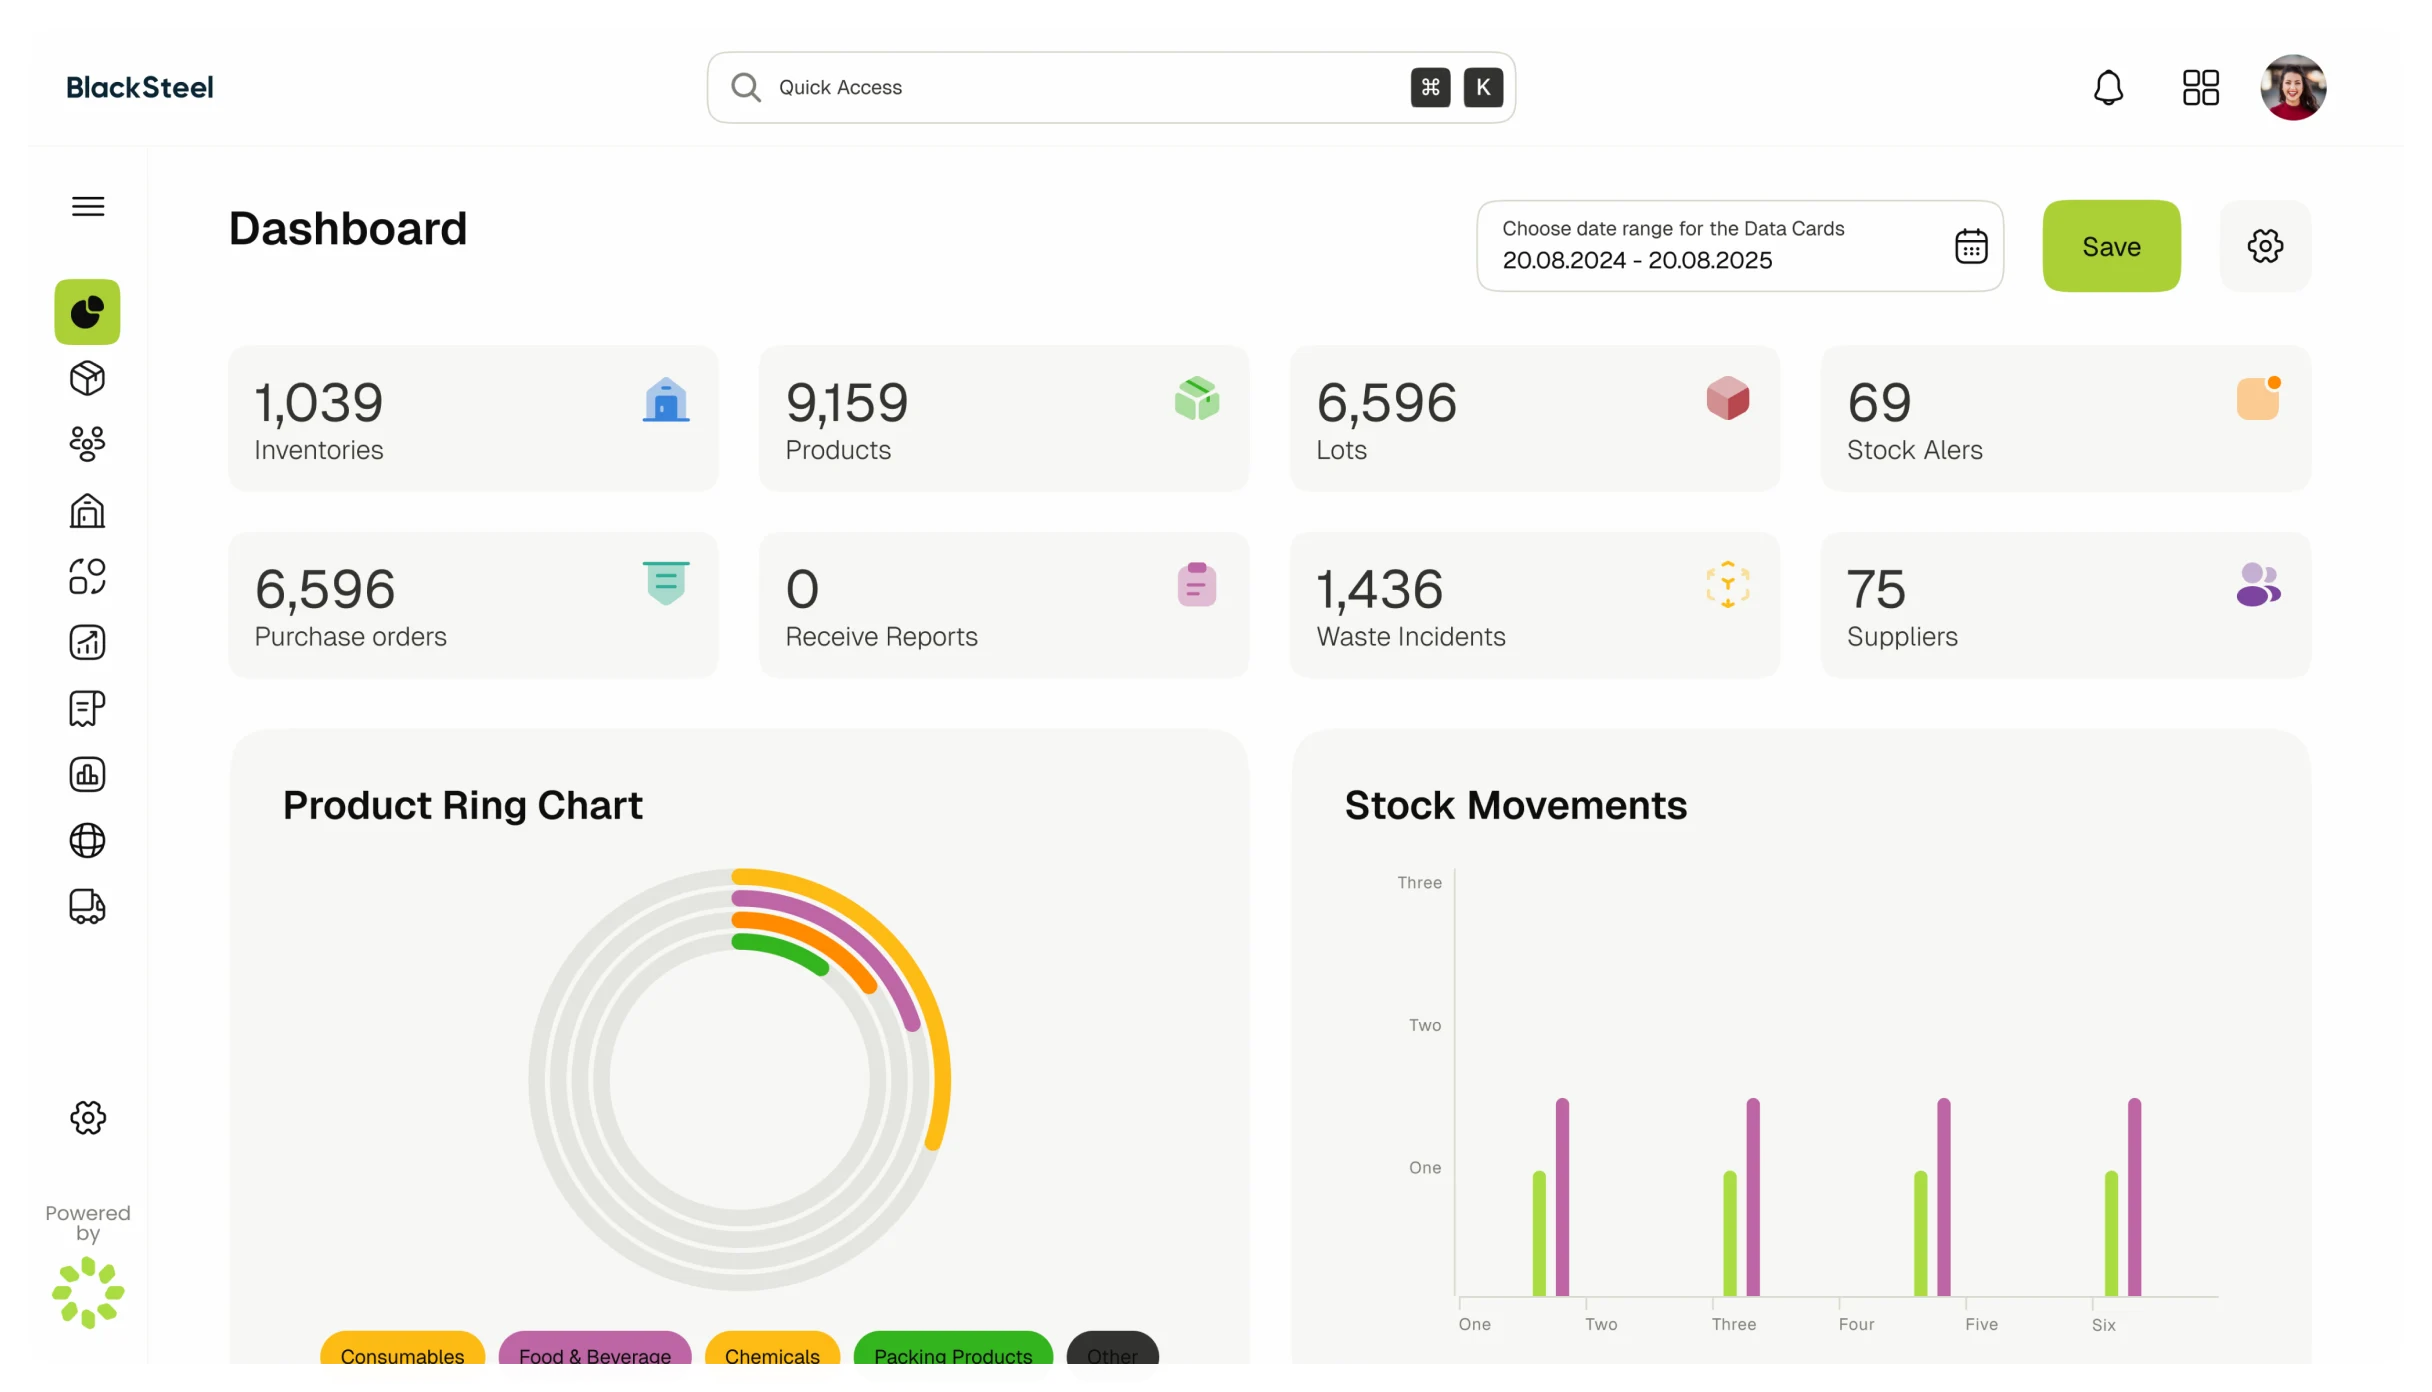Click the K key shortcut badge

(1483, 87)
